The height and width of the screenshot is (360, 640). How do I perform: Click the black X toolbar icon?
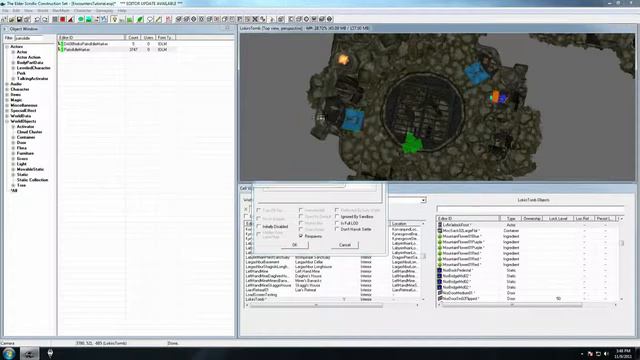coord(255,19)
